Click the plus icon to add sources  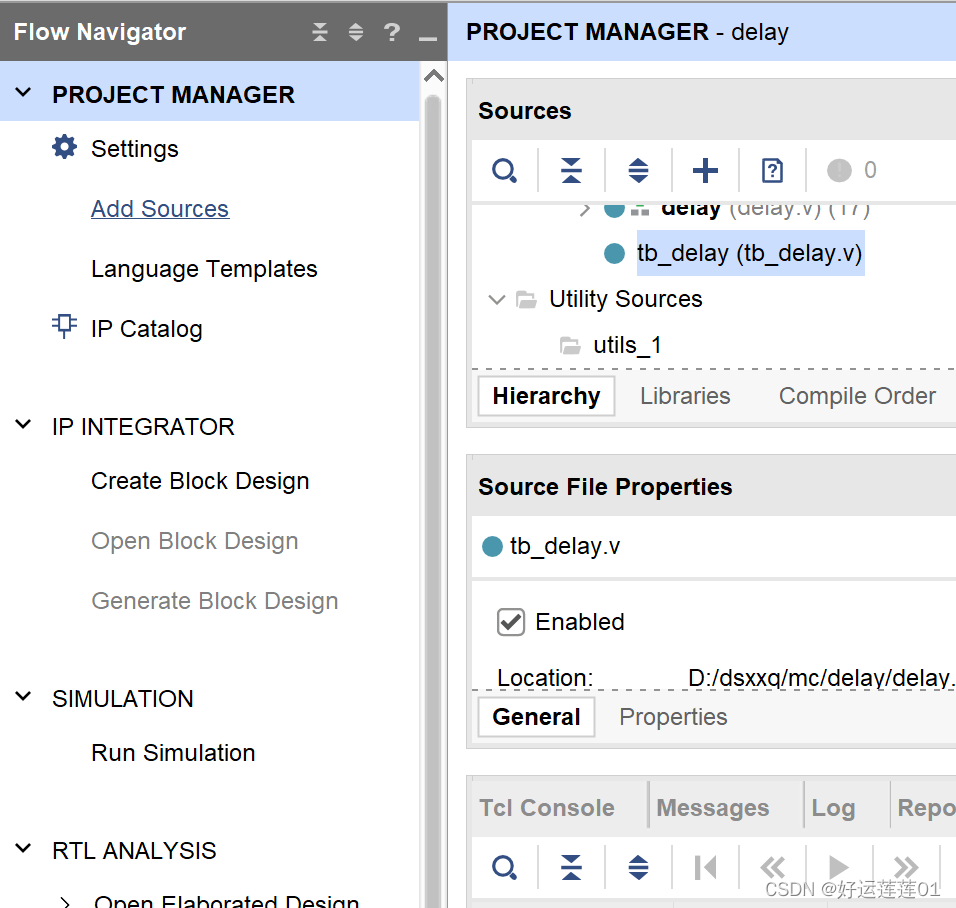[x=705, y=171]
